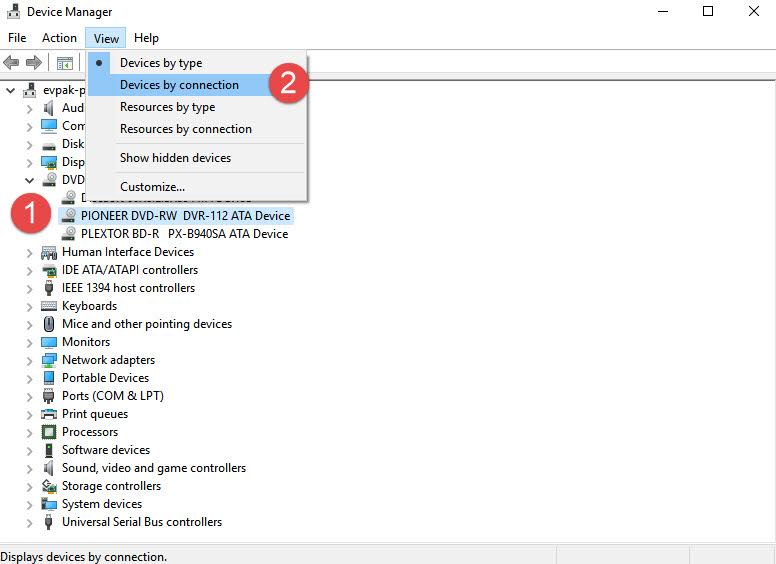Screen dimensions: 776x564
Task: Open the Help menu
Action: click(x=146, y=38)
